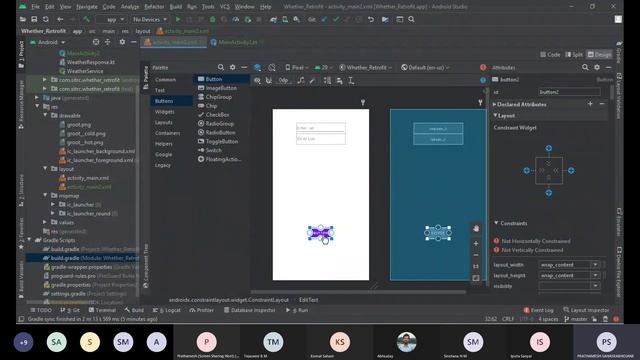
Task: Expand Declared Attributes section
Action: pyautogui.click(x=494, y=104)
